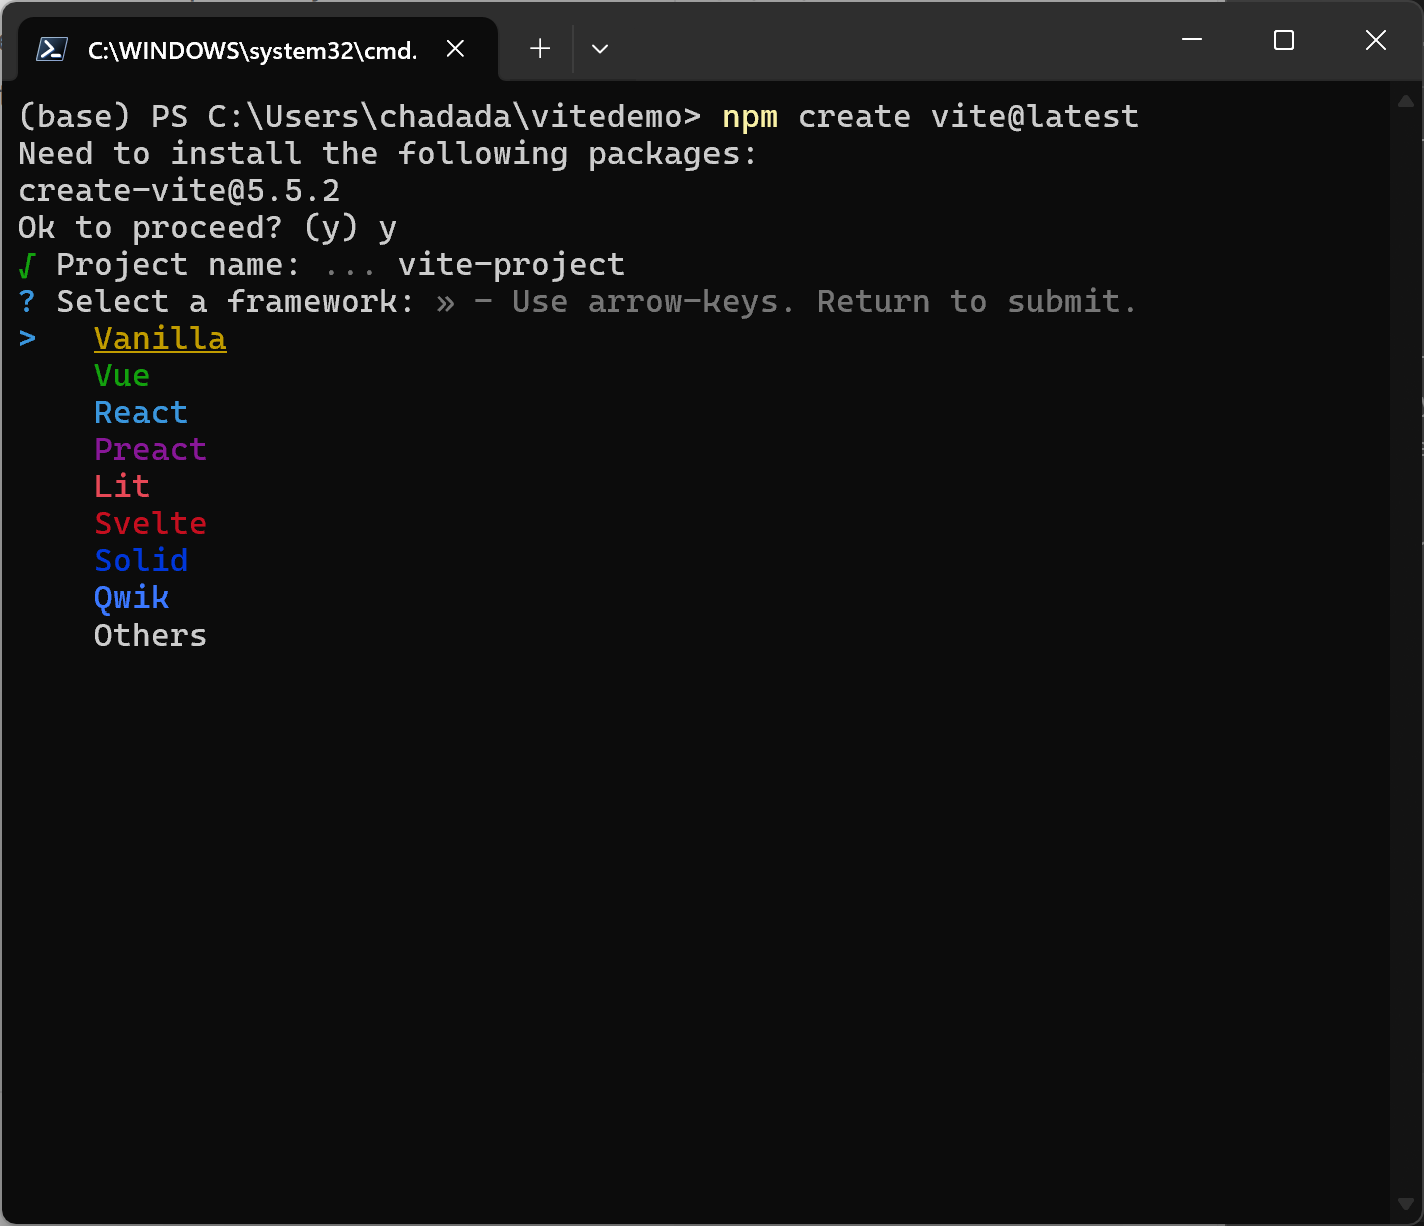This screenshot has height=1226, width=1424.
Task: Close the terminal window
Action: coord(1376,40)
